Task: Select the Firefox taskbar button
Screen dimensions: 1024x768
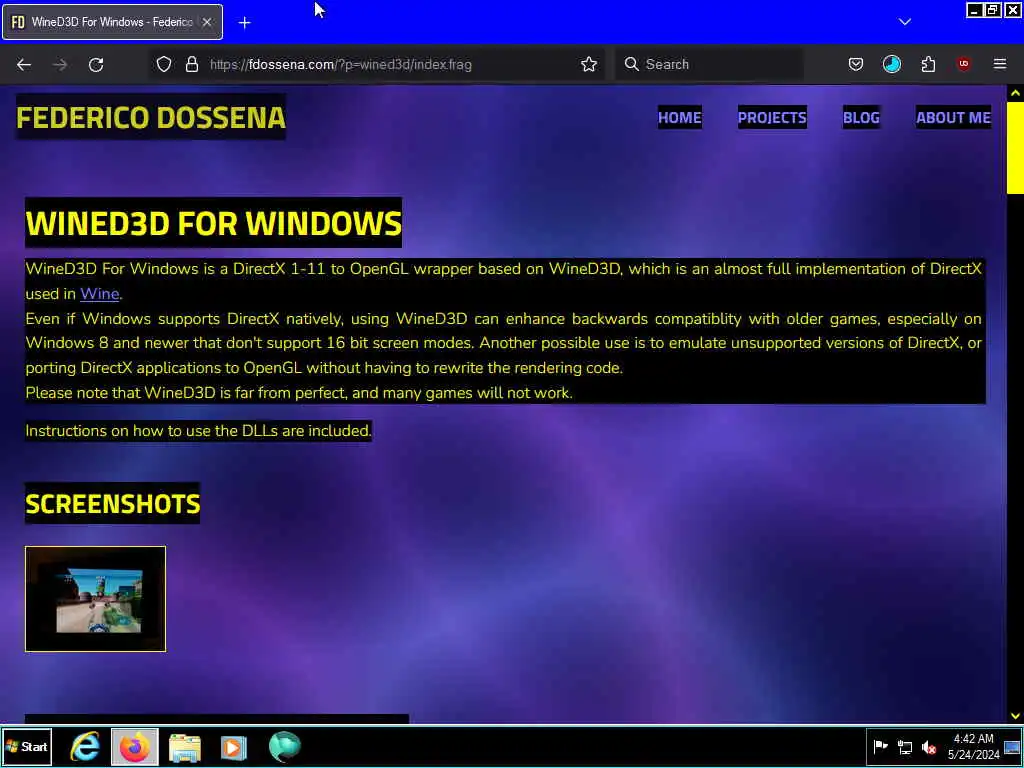Action: (x=135, y=746)
